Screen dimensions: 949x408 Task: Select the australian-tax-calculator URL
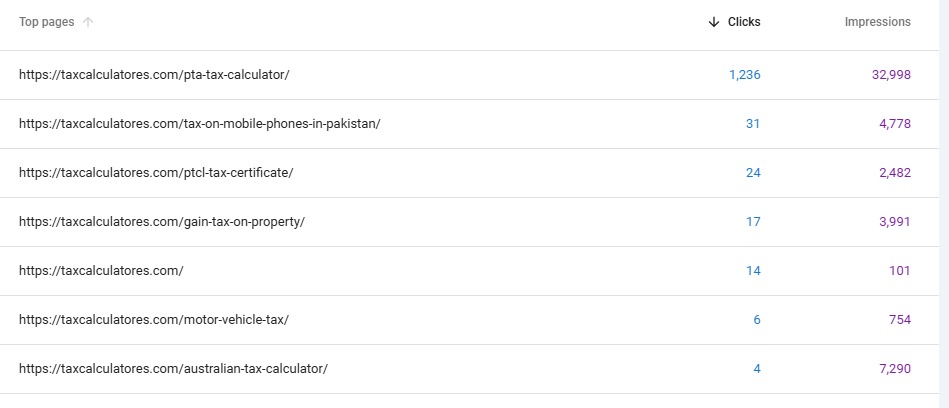(x=173, y=369)
